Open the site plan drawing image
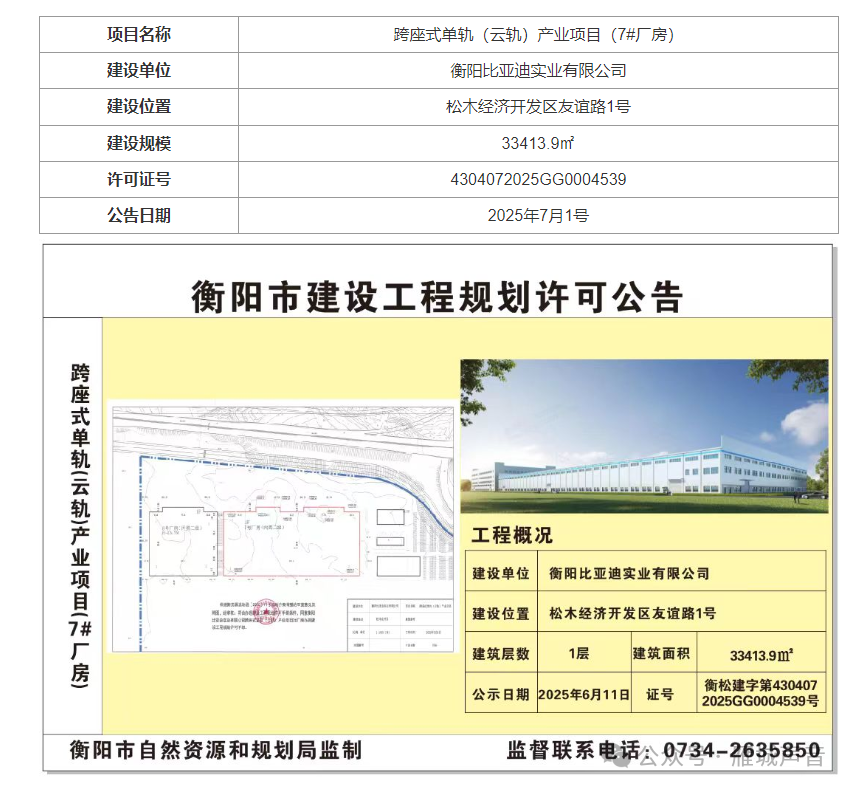Image resolution: width=853 pixels, height=790 pixels. pyautogui.click(x=283, y=528)
